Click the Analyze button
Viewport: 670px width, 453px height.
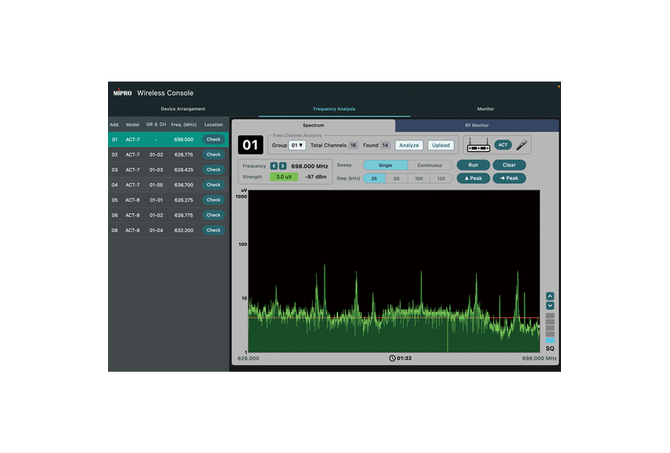pyautogui.click(x=408, y=145)
